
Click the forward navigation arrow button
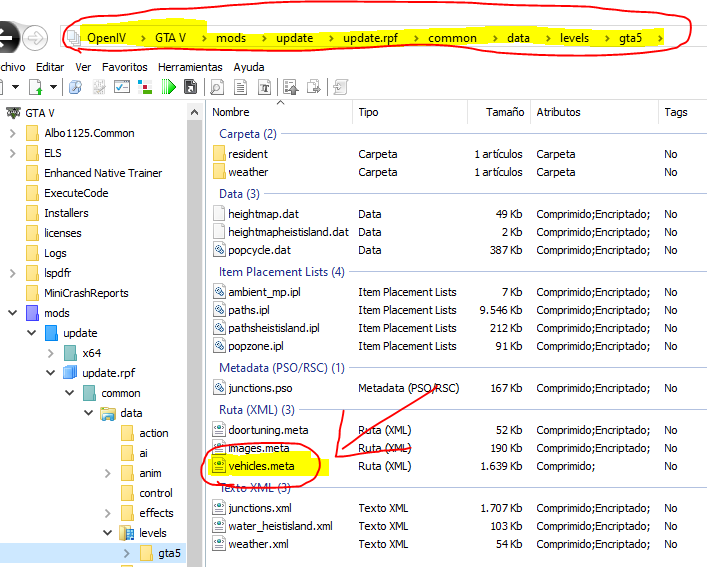(x=35, y=38)
